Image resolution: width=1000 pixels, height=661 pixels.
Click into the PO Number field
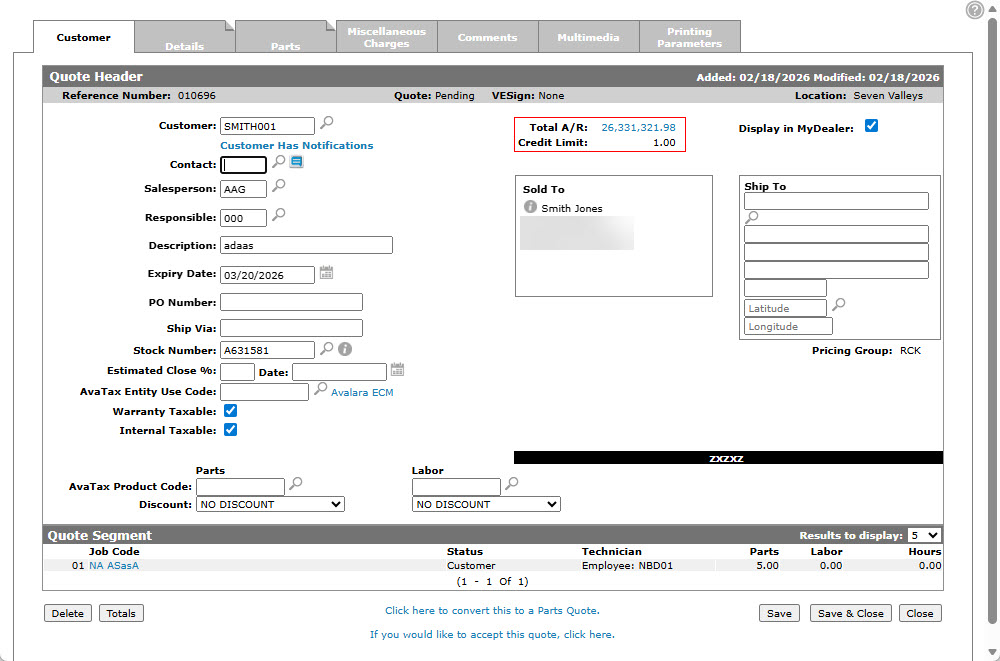(x=291, y=302)
